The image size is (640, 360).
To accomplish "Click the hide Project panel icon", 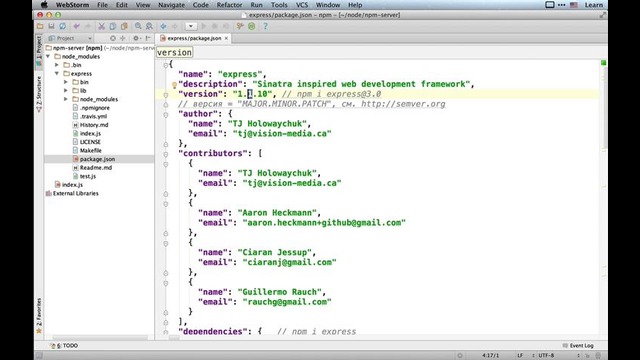I will tap(148, 38).
